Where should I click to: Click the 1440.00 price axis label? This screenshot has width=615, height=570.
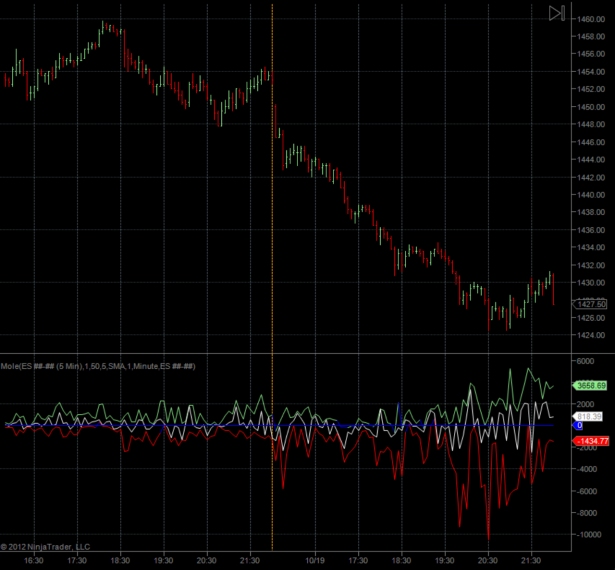589,195
